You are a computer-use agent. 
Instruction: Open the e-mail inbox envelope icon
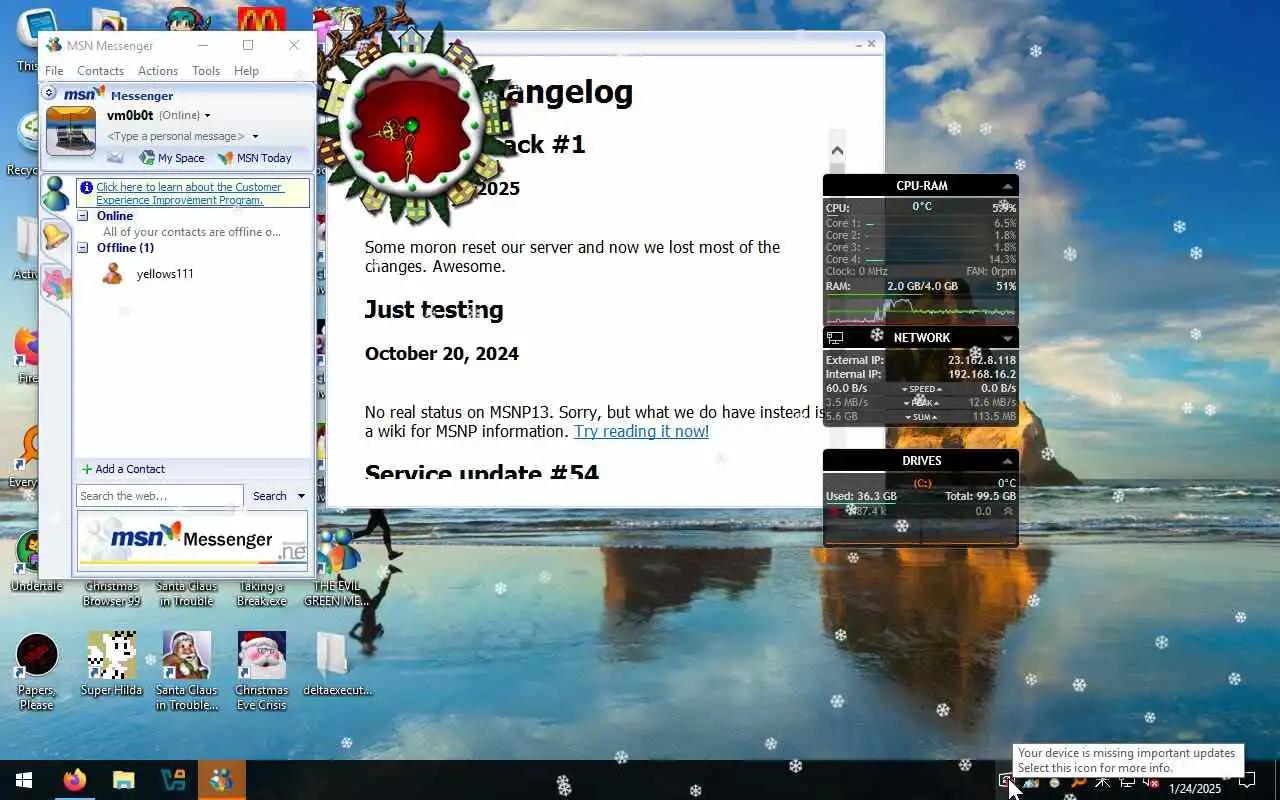[115, 158]
